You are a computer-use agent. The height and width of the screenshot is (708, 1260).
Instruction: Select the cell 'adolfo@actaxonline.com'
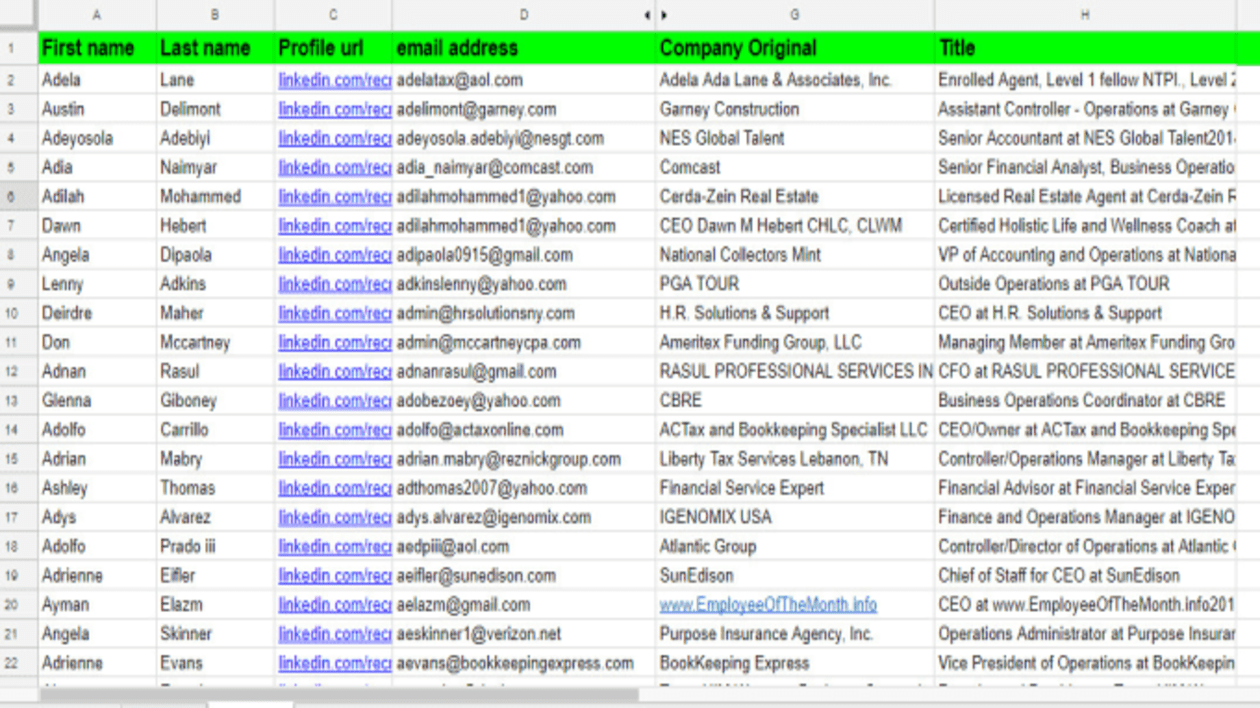tap(524, 430)
